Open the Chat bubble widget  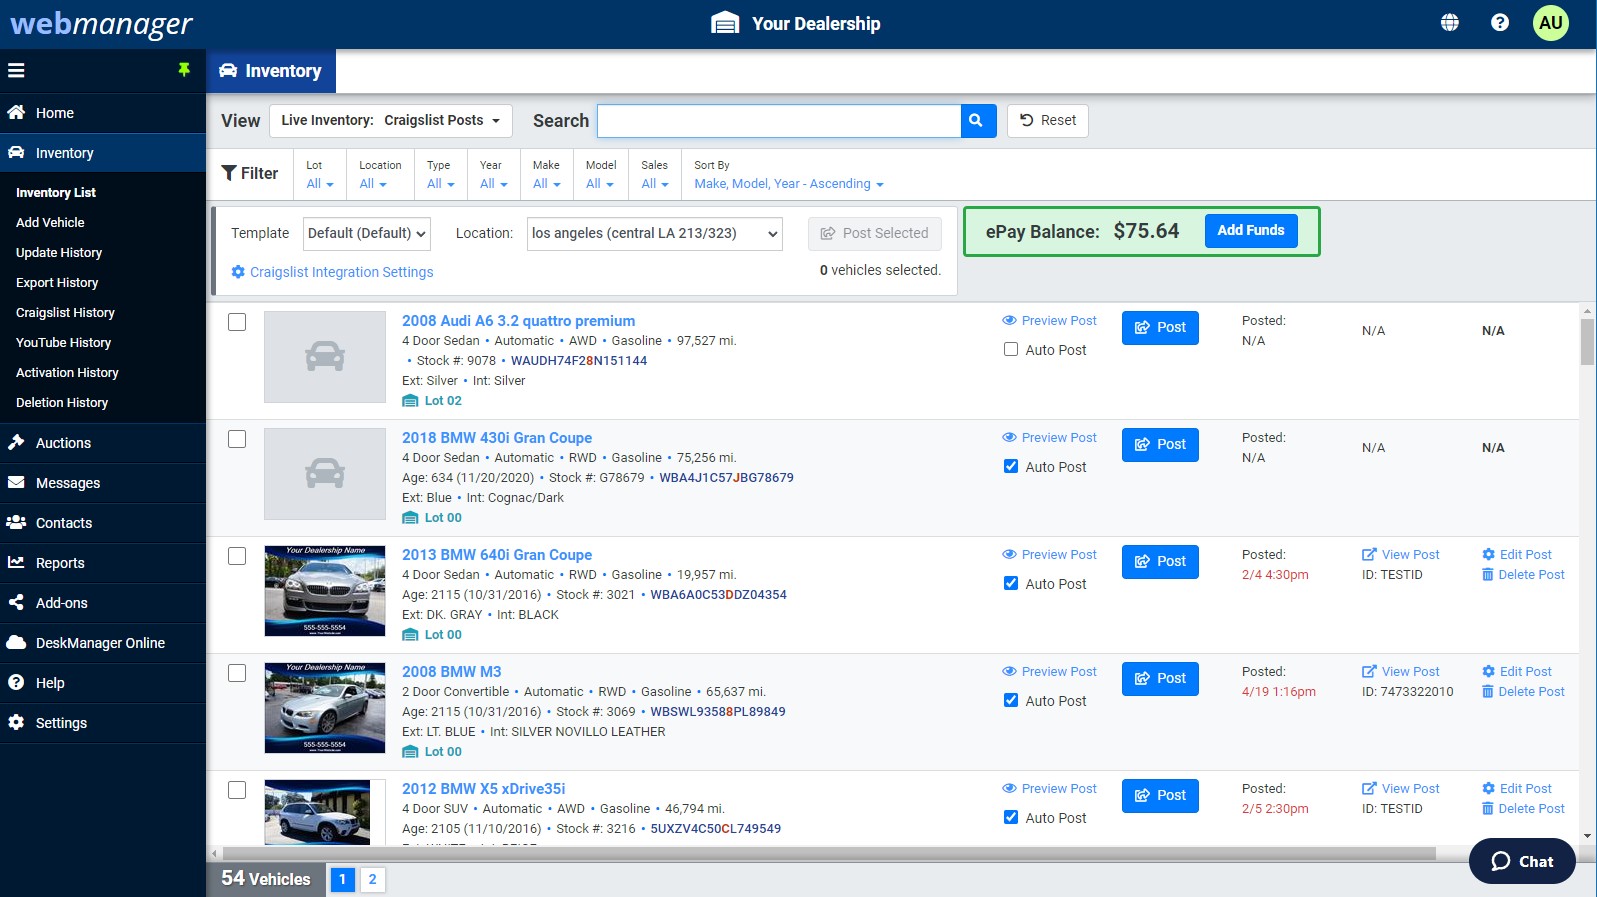tap(1522, 861)
